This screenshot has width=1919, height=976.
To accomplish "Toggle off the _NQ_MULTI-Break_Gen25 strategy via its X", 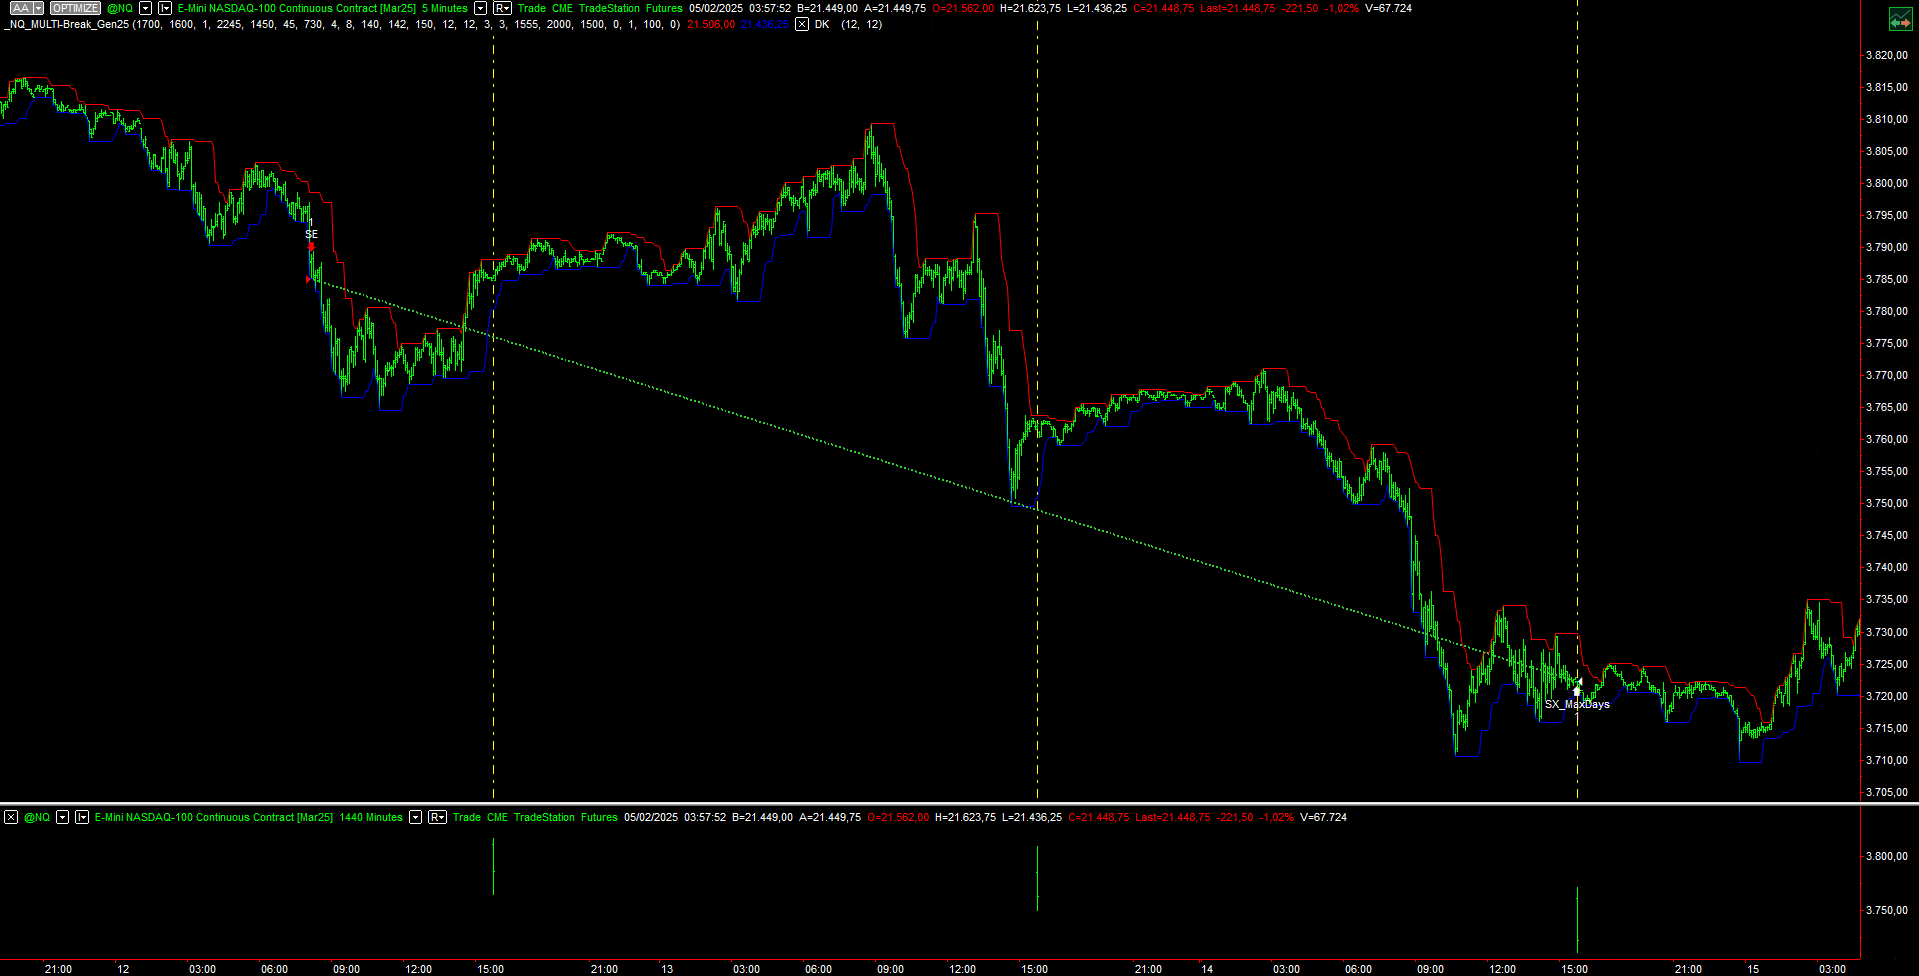I will coord(801,24).
